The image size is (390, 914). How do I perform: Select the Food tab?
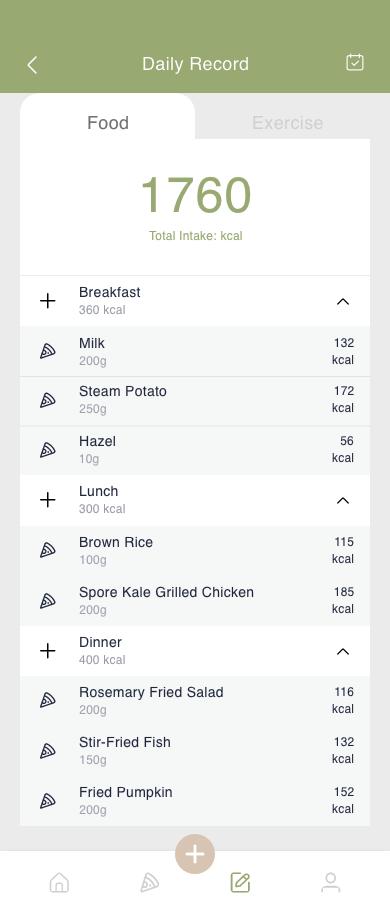click(x=108, y=122)
